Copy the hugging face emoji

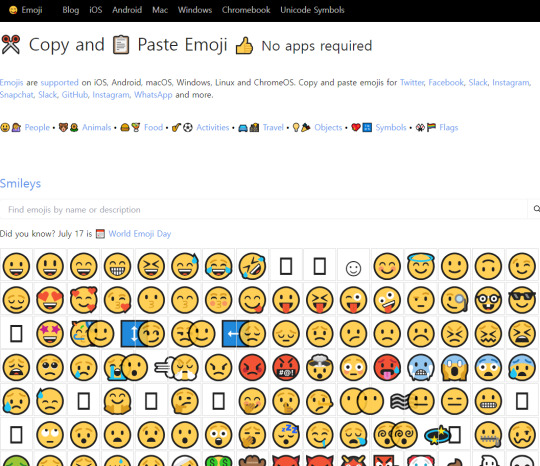click(117, 401)
